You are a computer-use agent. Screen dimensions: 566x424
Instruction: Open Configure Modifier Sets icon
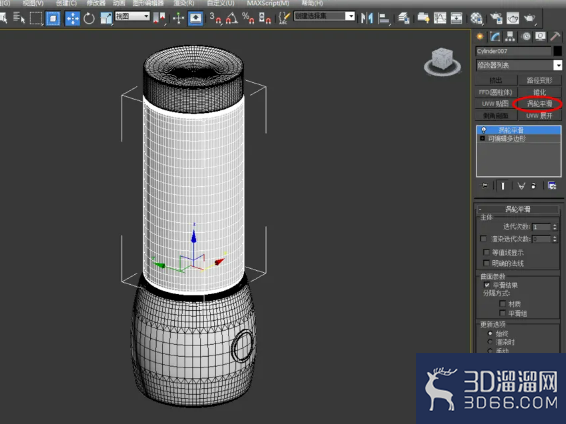pyautogui.click(x=552, y=186)
